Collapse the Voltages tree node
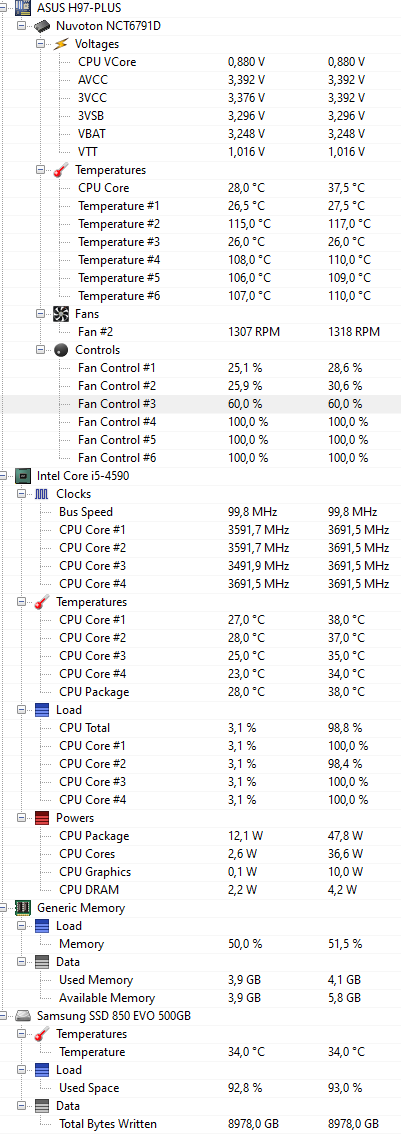The height and width of the screenshot is (1146, 401). coord(41,44)
